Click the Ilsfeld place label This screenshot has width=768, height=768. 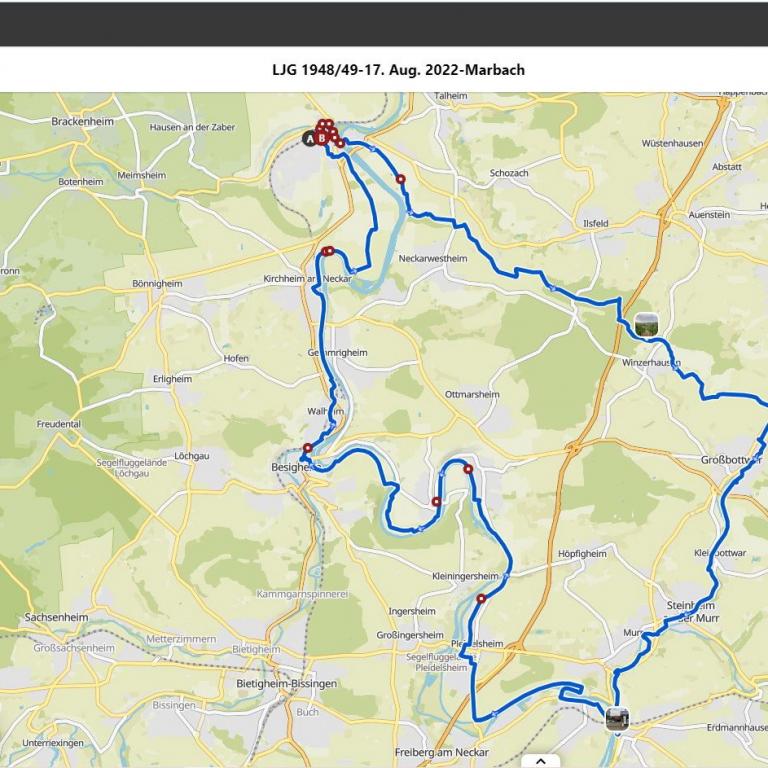pos(596,223)
